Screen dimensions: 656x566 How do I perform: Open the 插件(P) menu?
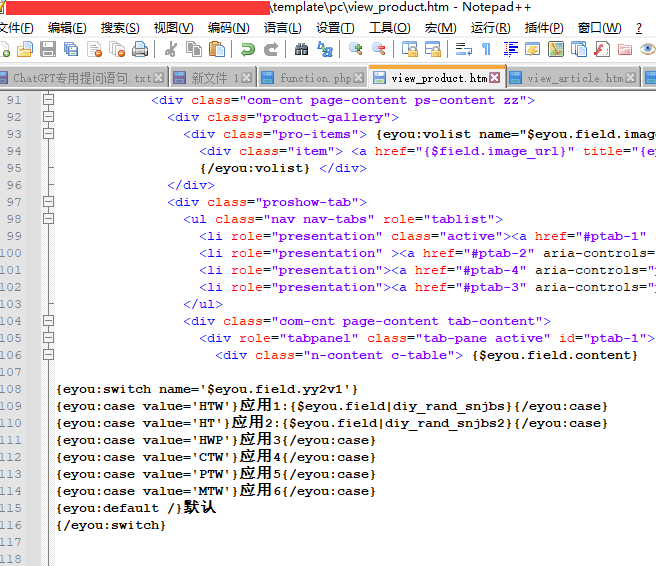click(544, 28)
